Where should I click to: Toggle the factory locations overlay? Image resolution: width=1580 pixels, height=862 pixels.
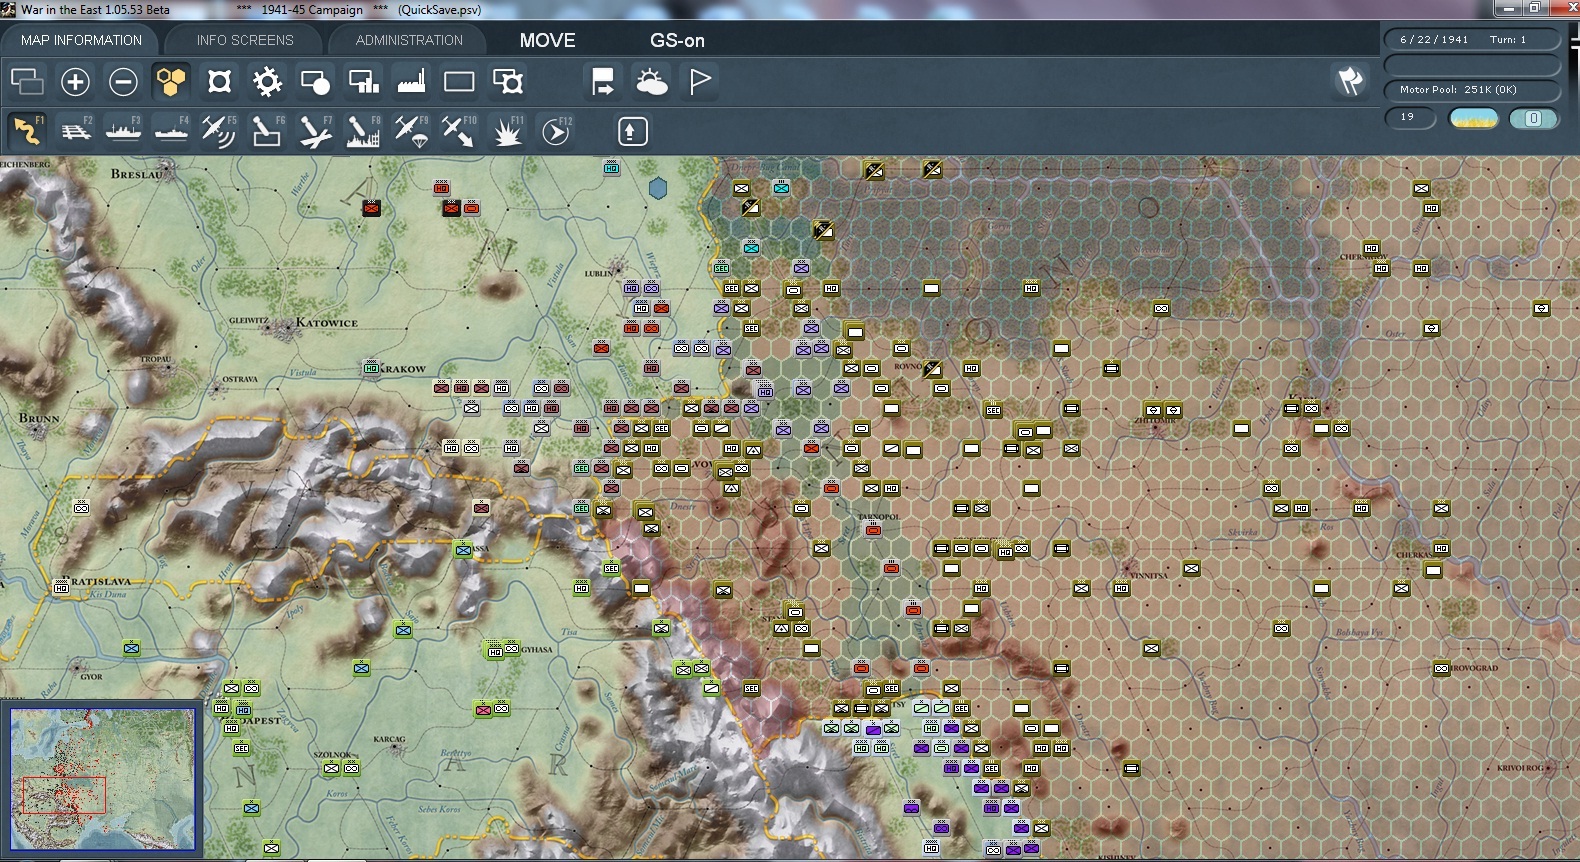[411, 81]
